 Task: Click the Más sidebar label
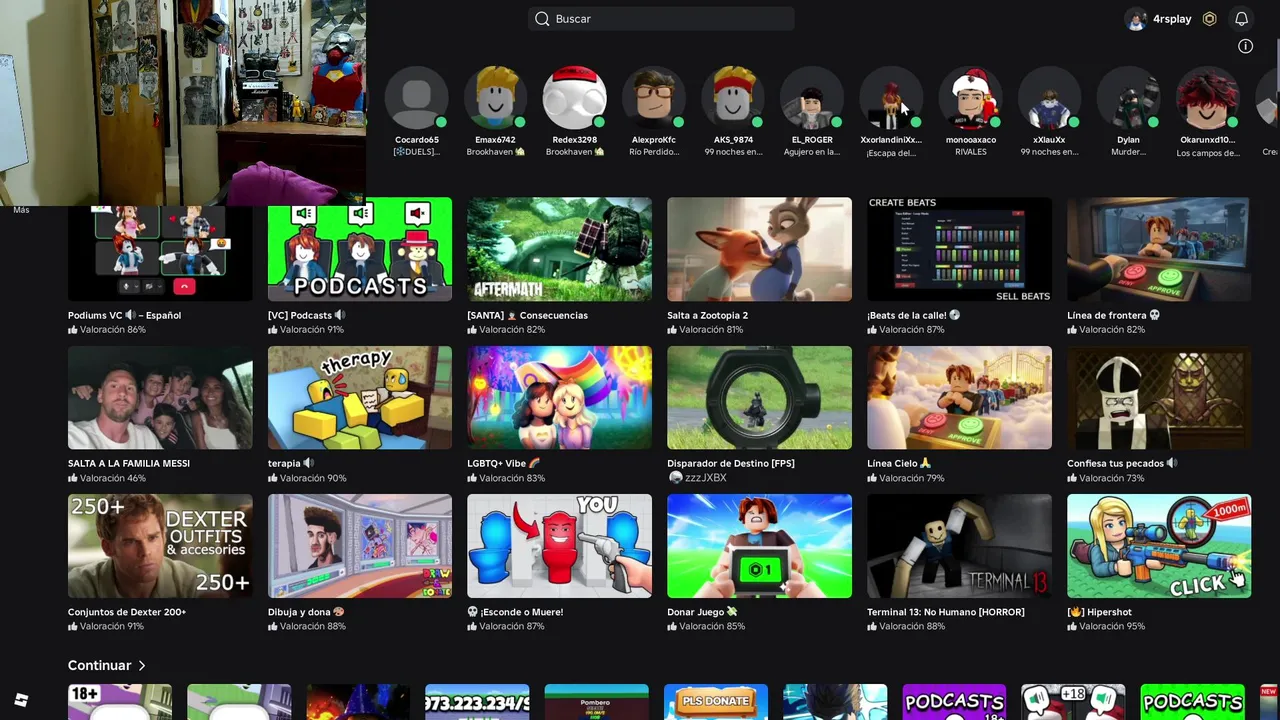[21, 210]
